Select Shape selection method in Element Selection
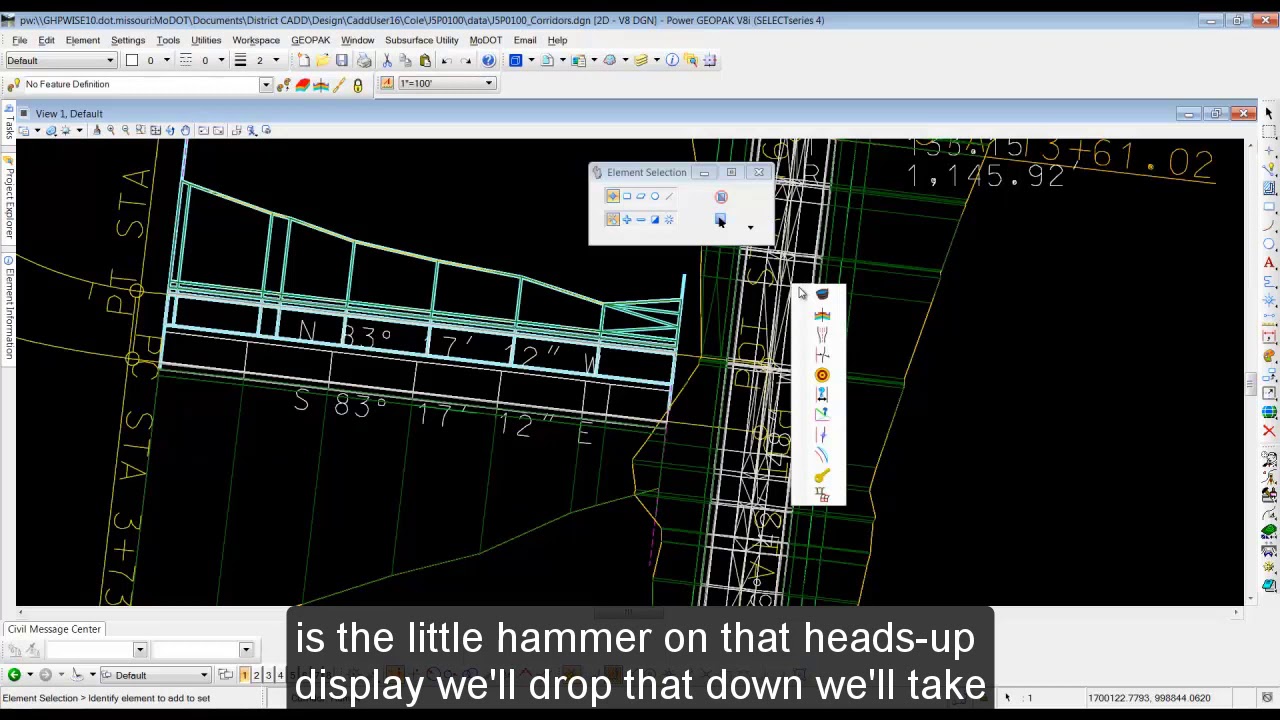This screenshot has height=720, width=1280. tap(641, 196)
